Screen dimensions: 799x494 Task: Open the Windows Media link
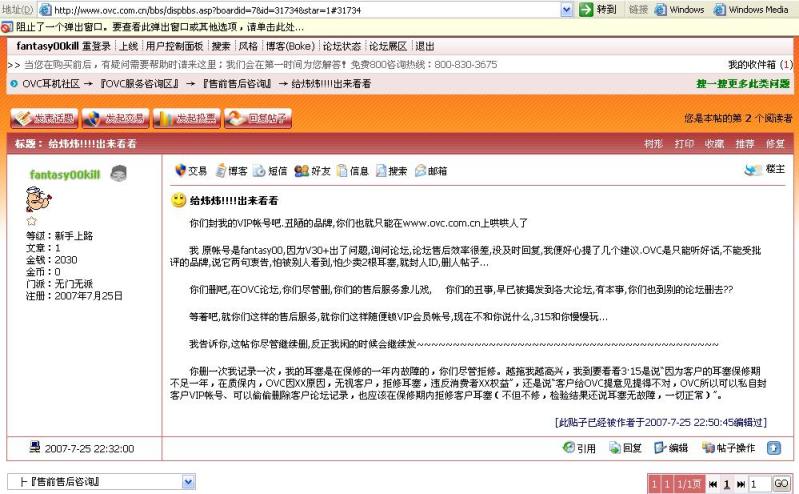(x=752, y=10)
